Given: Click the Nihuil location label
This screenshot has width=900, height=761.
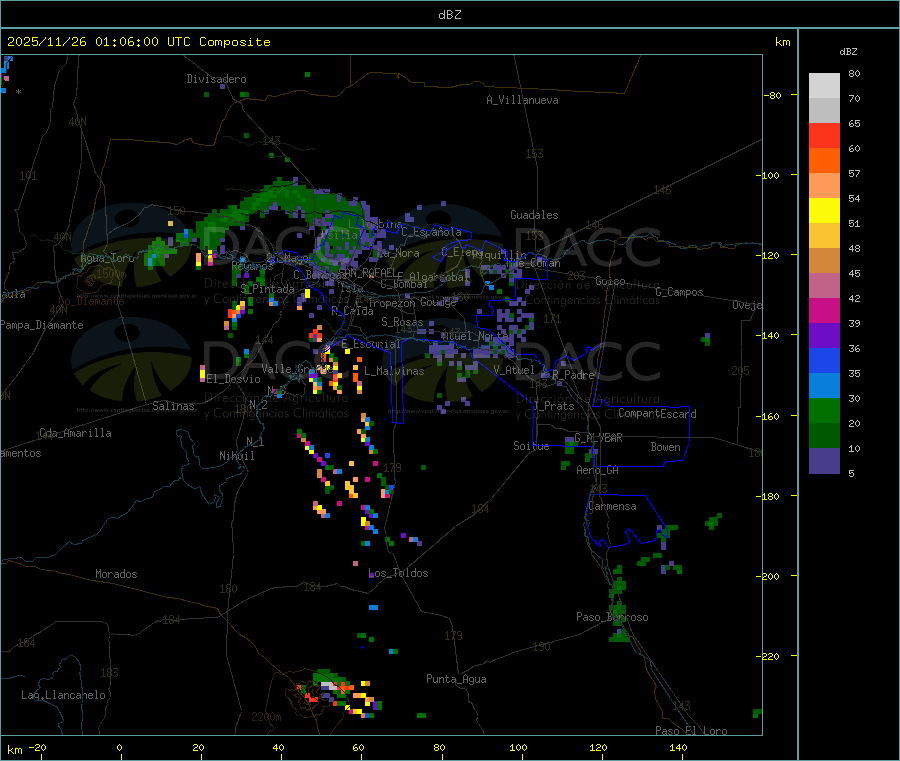Looking at the screenshot, I should 237,456.
